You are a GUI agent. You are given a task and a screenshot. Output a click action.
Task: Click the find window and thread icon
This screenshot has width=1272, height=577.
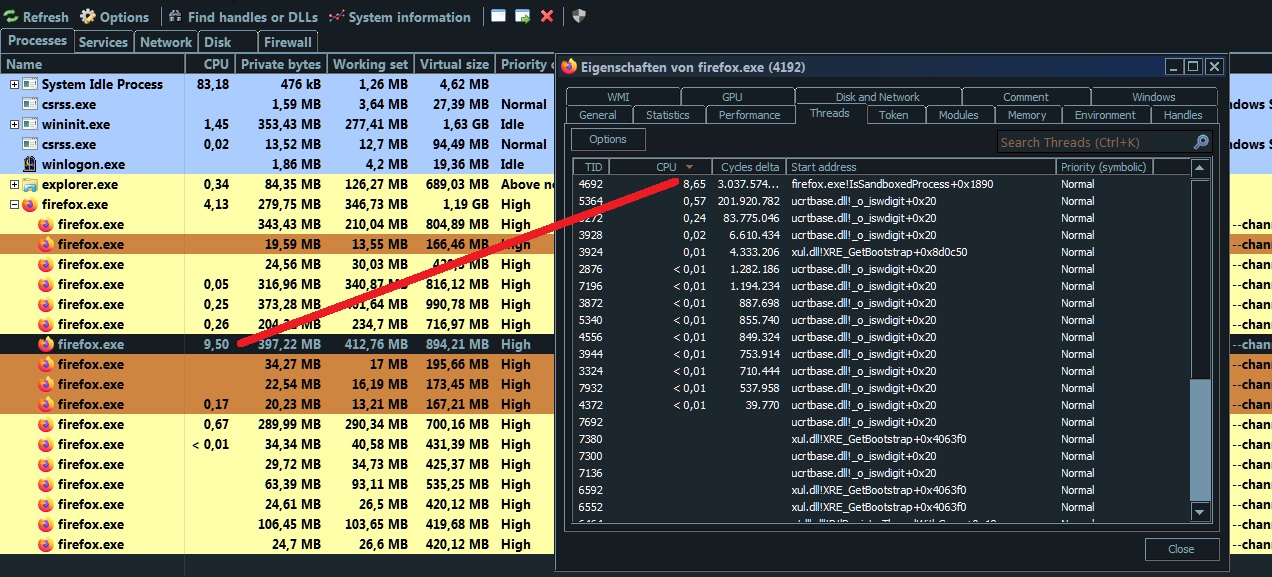(x=523, y=16)
